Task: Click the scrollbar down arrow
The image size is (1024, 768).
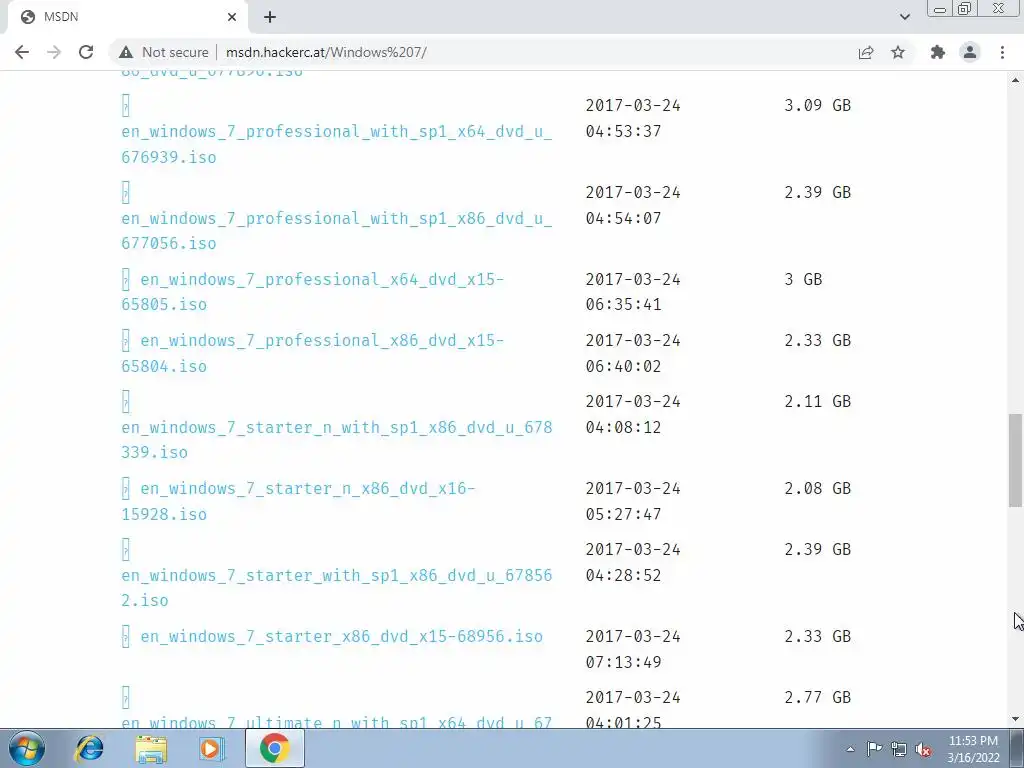Action: [x=1015, y=720]
